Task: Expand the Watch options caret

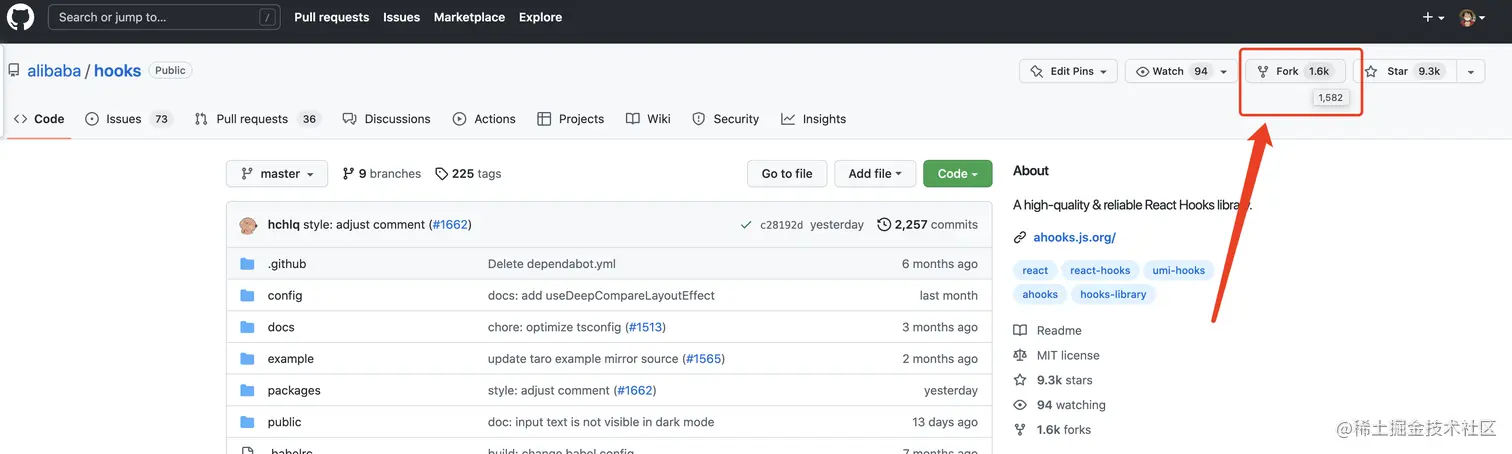Action: pyautogui.click(x=1224, y=71)
